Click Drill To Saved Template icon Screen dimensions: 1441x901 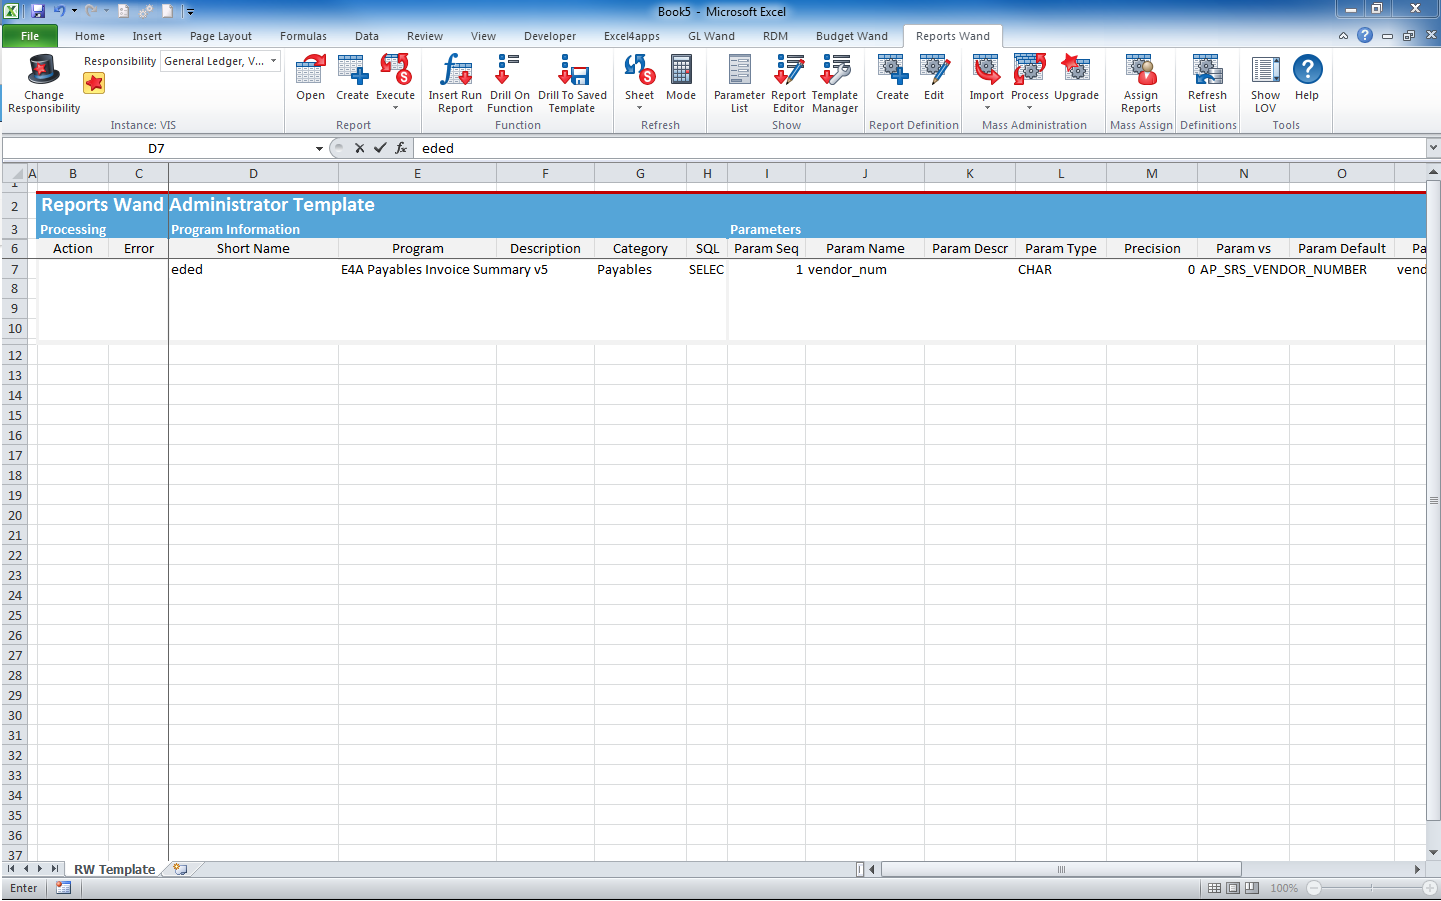(572, 70)
